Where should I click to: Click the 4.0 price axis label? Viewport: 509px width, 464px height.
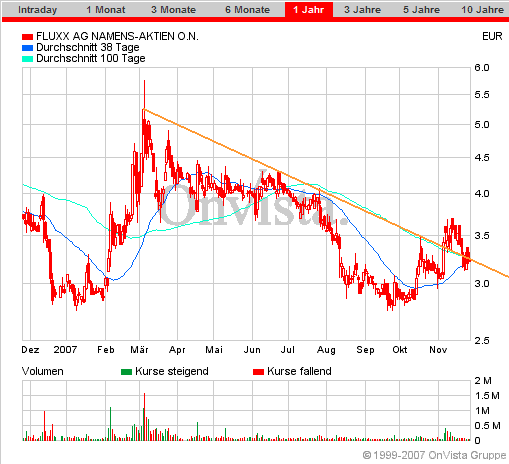tap(482, 193)
